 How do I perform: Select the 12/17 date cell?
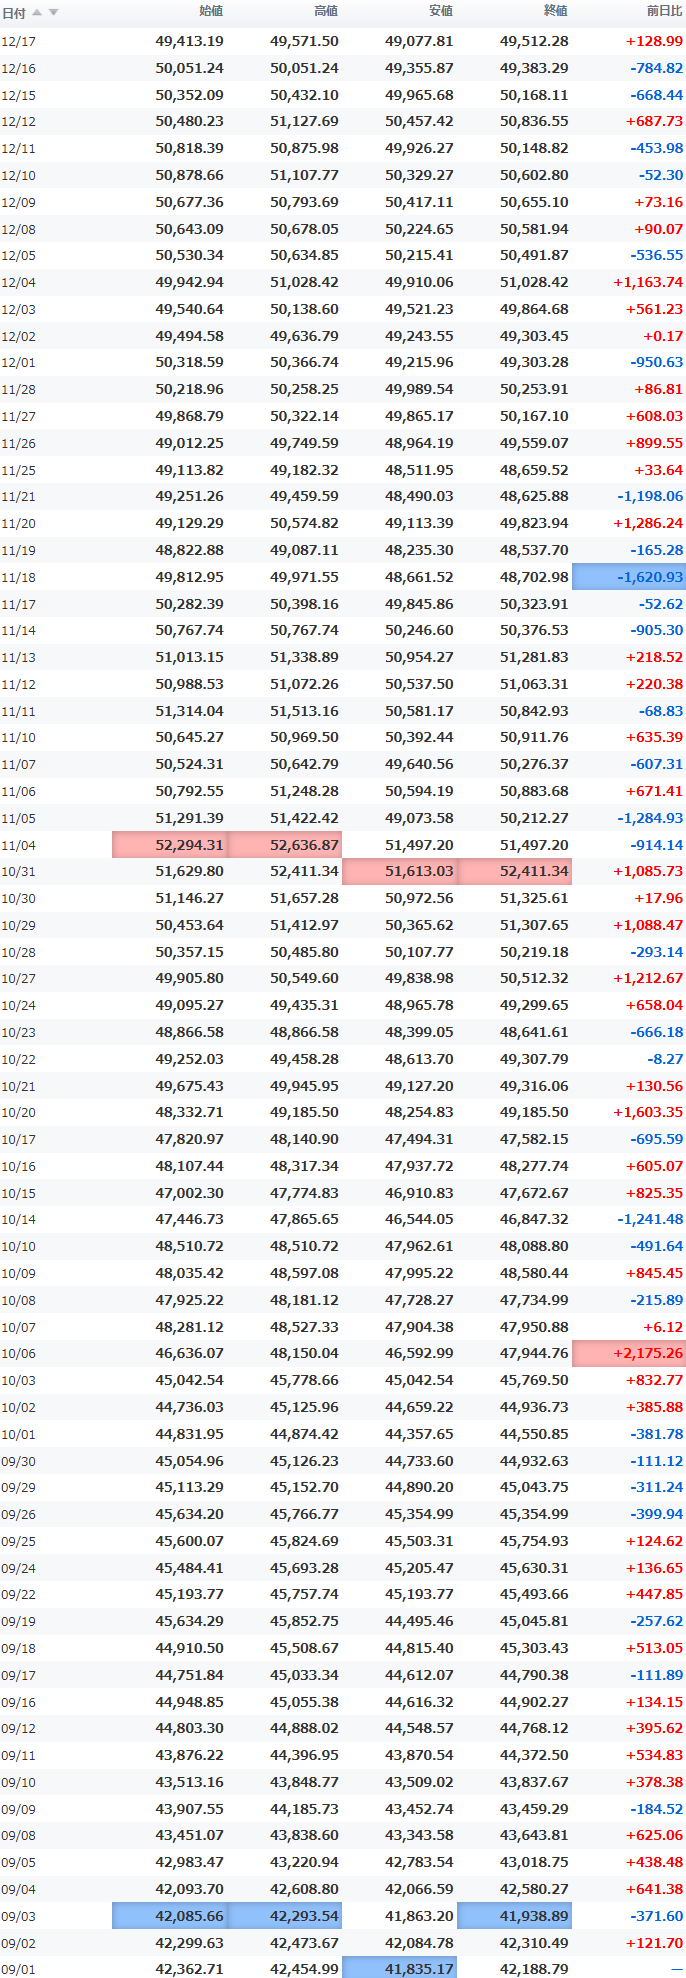coord(18,42)
